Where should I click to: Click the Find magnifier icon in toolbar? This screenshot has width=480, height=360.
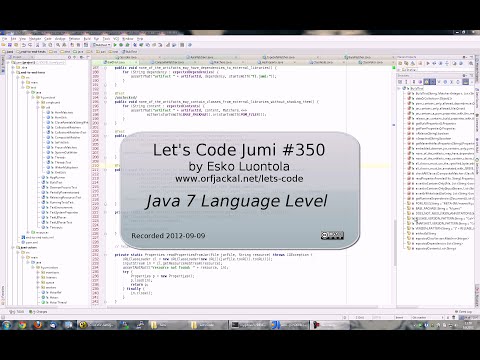(58, 45)
